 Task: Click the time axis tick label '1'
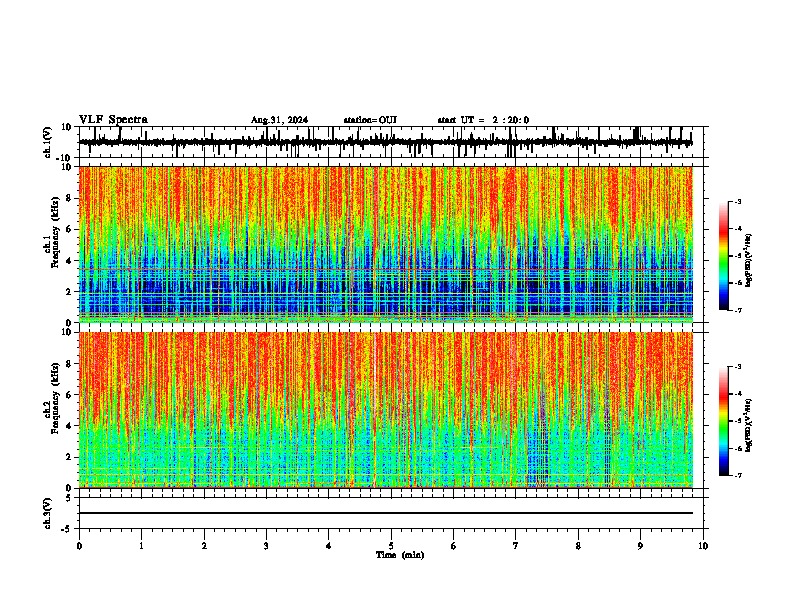[x=141, y=546]
